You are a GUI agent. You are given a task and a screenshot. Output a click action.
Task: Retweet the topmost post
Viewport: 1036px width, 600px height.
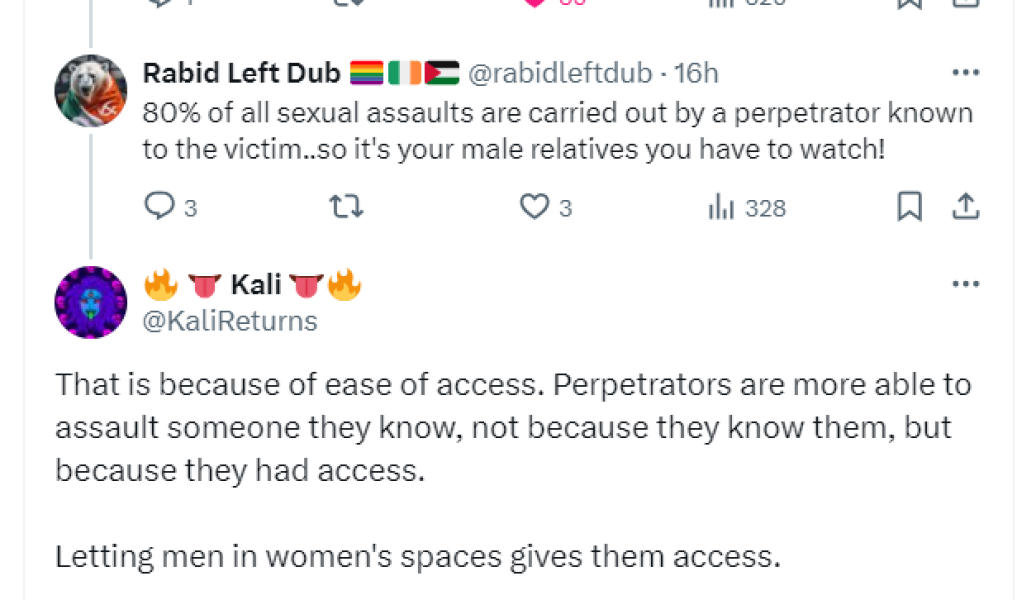pos(345,2)
